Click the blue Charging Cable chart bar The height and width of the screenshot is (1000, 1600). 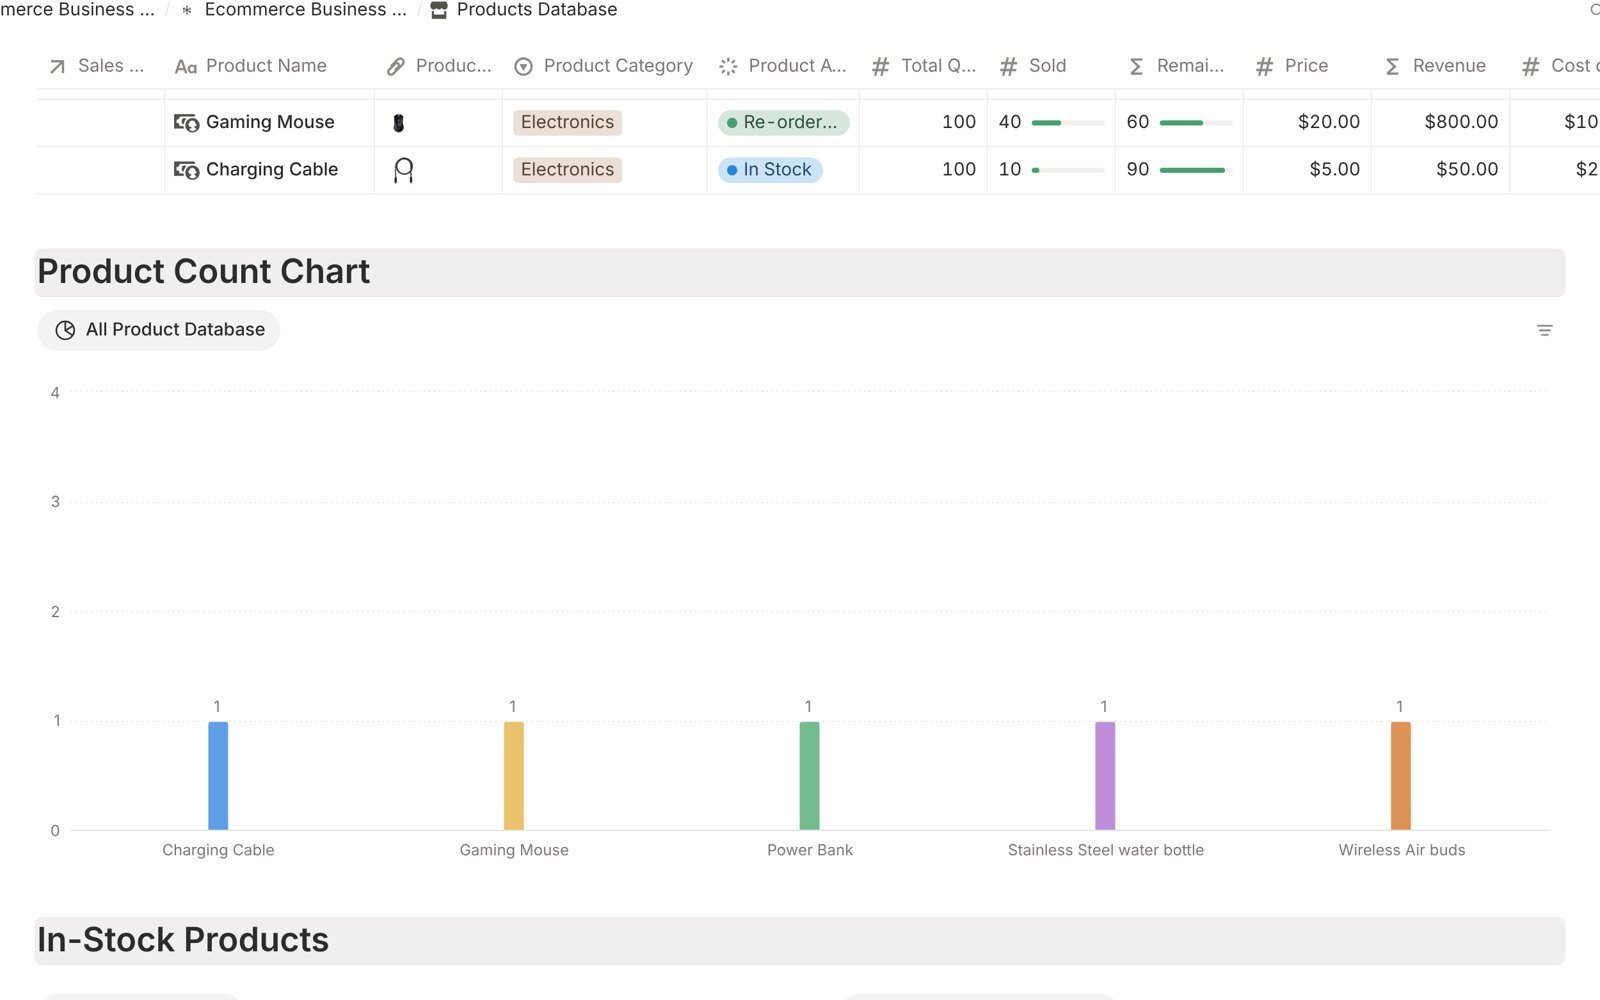click(x=218, y=776)
